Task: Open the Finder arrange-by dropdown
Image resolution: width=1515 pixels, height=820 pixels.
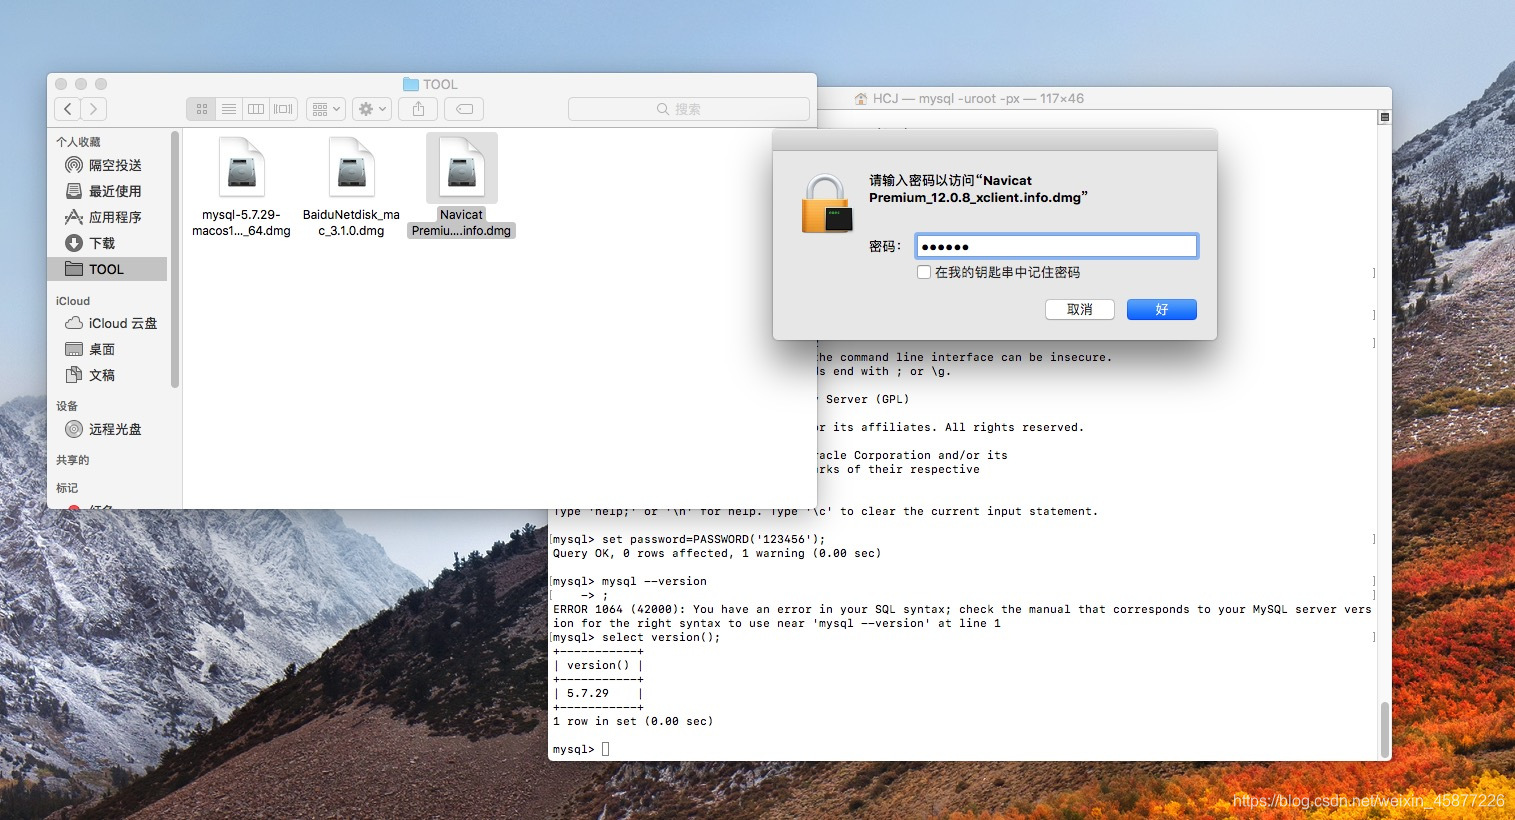Action: click(x=326, y=109)
